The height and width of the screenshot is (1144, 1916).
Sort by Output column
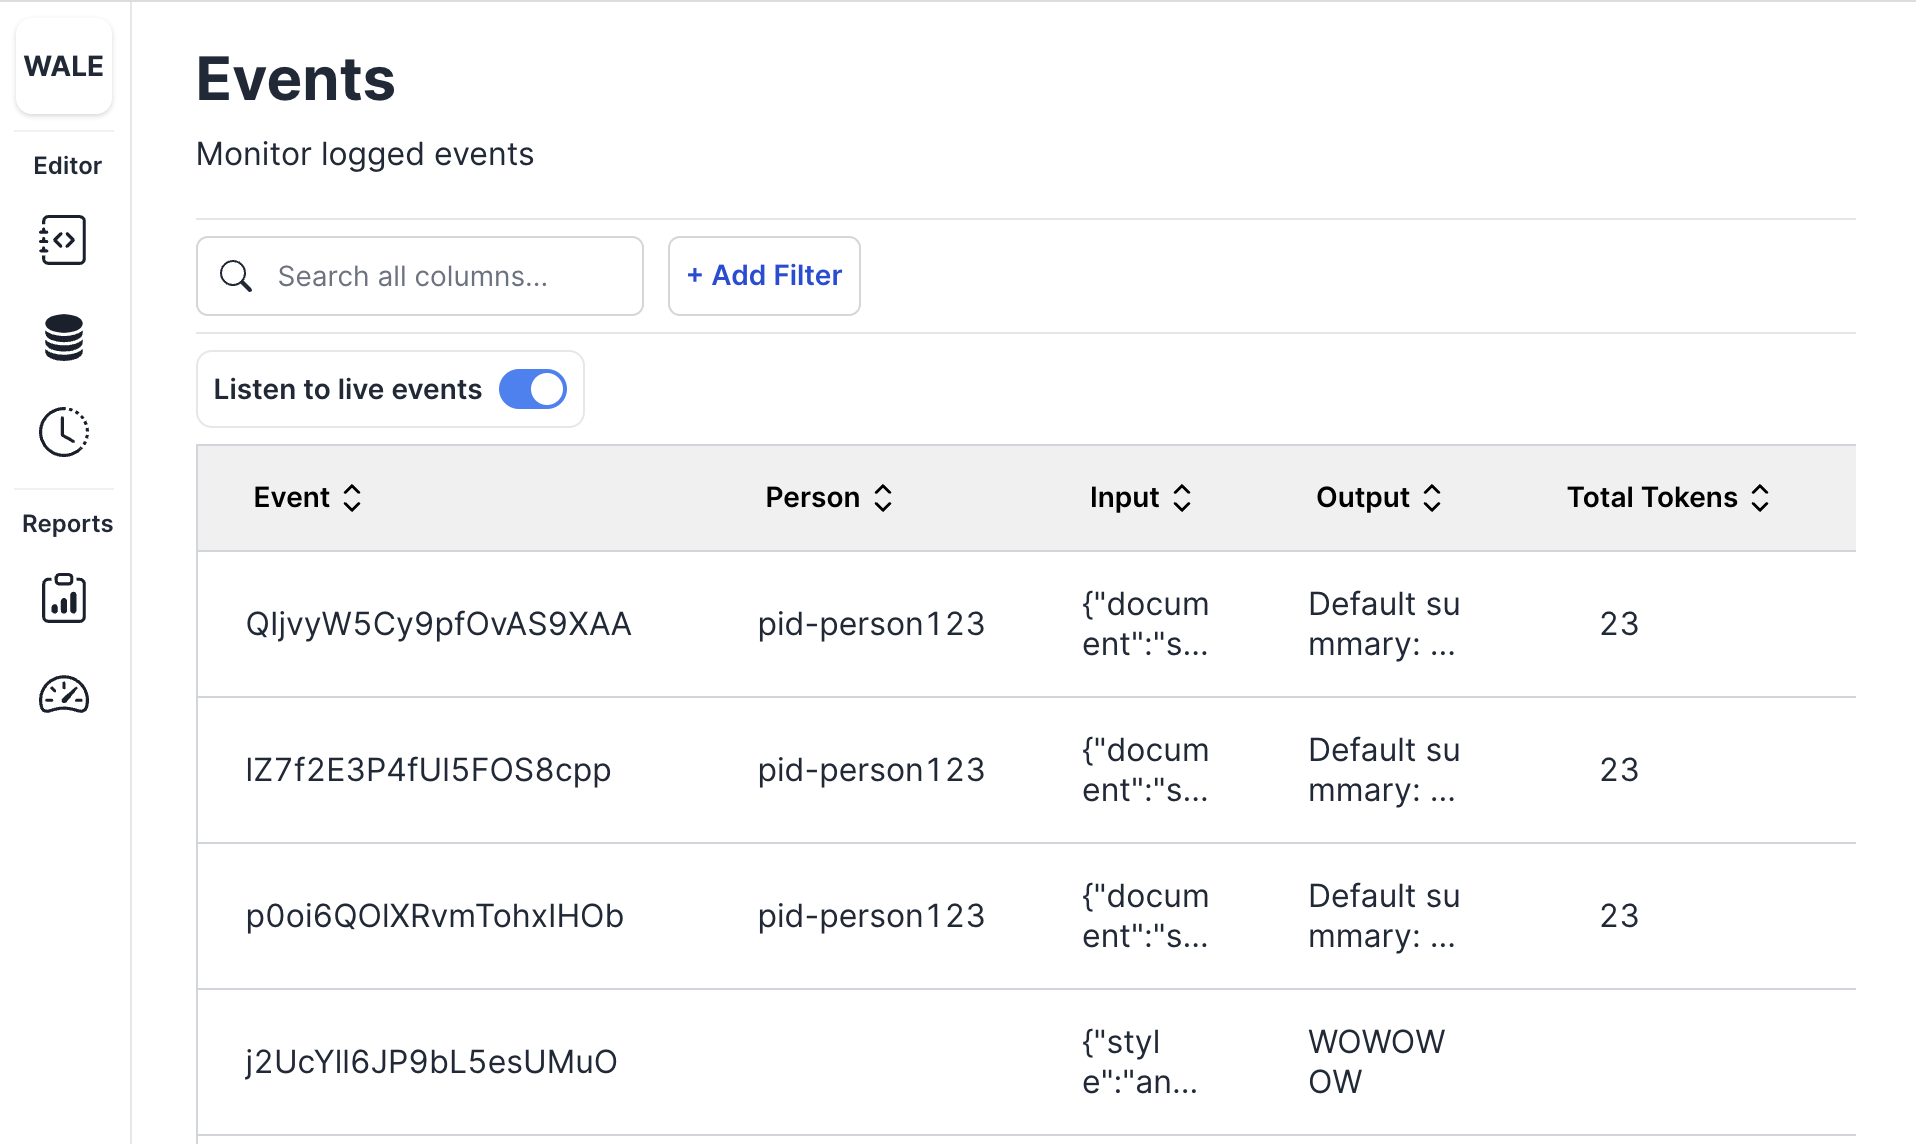[x=1379, y=497]
